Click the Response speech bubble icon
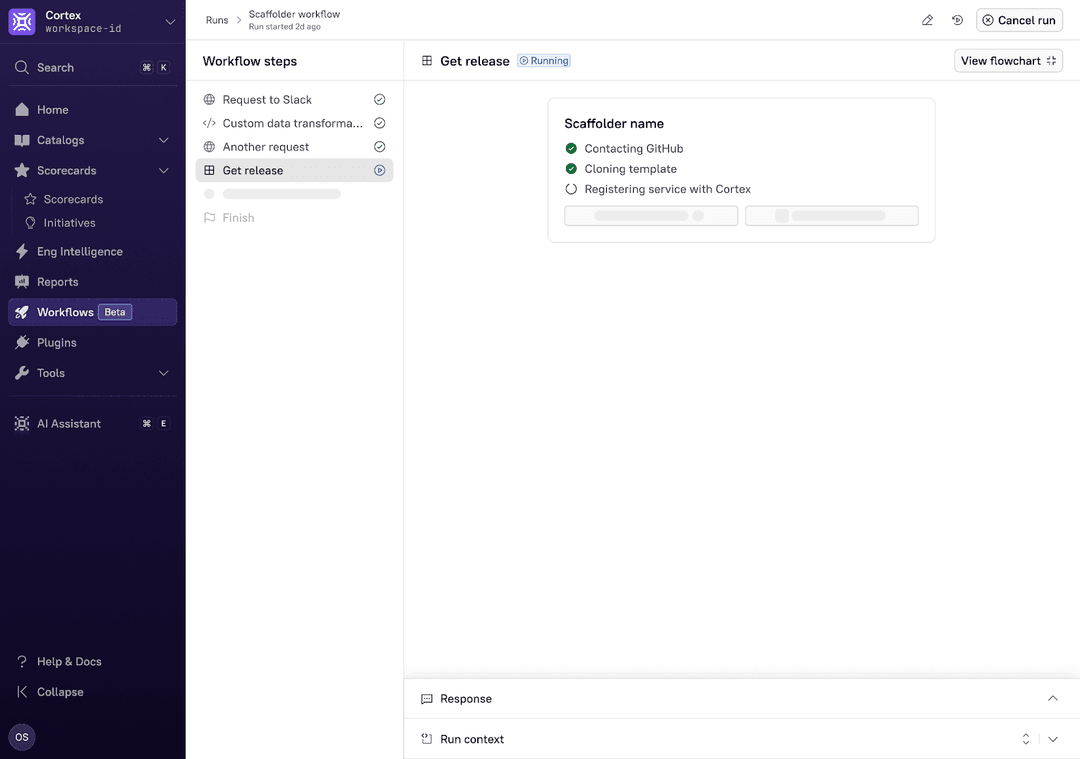This screenshot has width=1080, height=759. click(427, 698)
